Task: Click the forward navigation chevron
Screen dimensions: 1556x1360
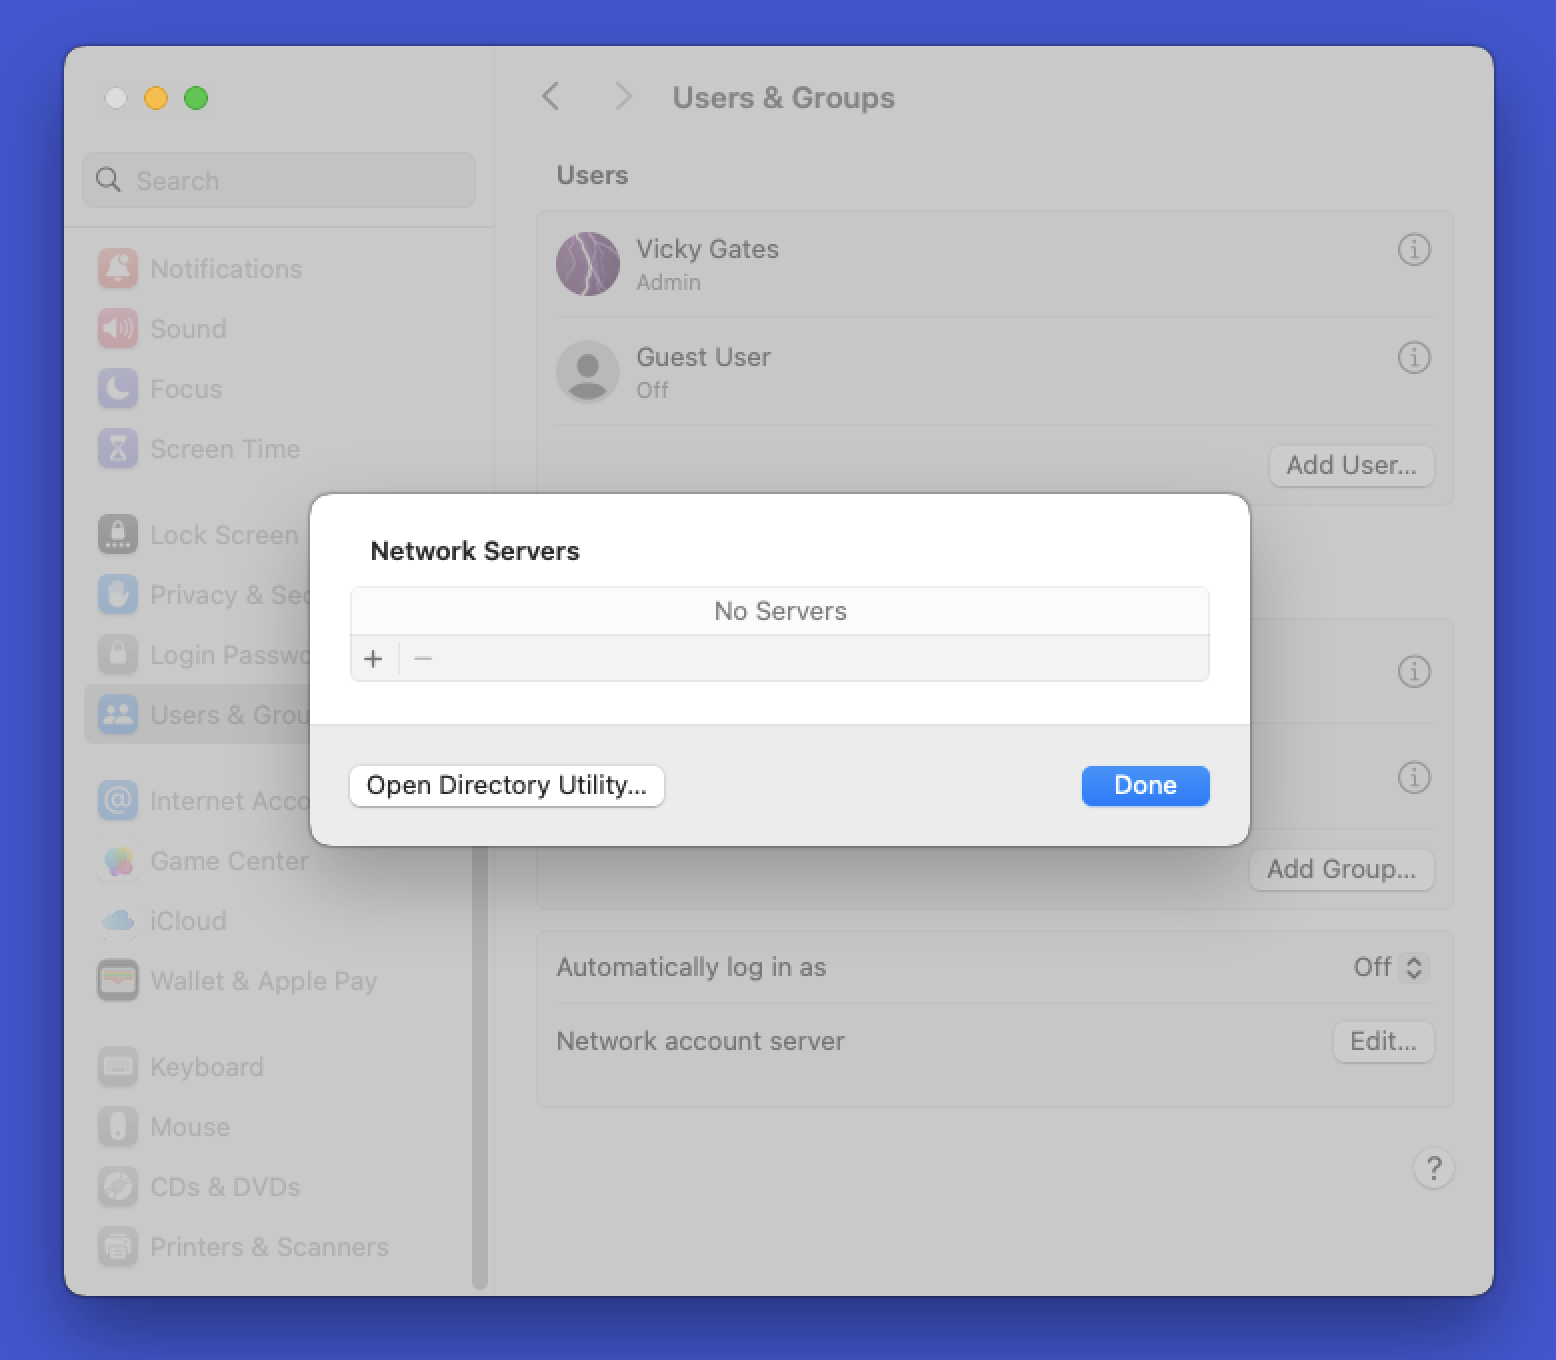Action: 623,96
